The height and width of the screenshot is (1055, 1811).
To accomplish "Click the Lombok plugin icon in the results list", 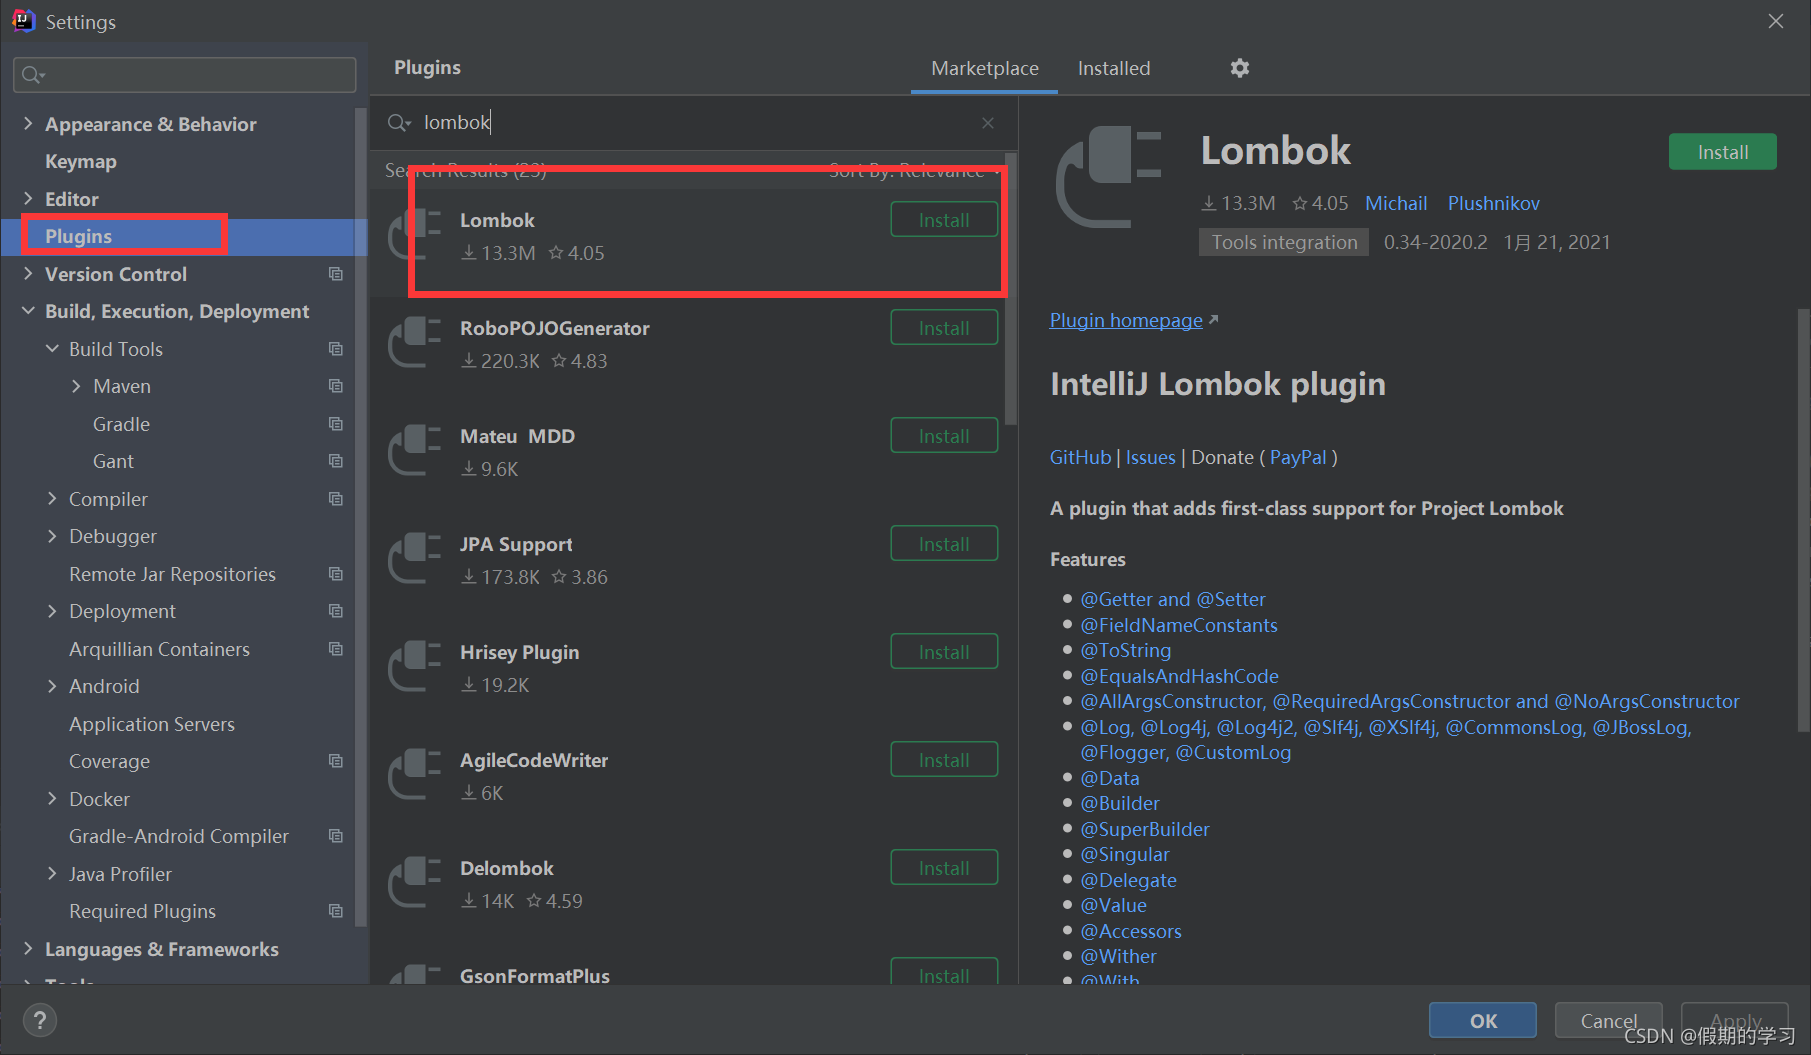I will (x=415, y=236).
